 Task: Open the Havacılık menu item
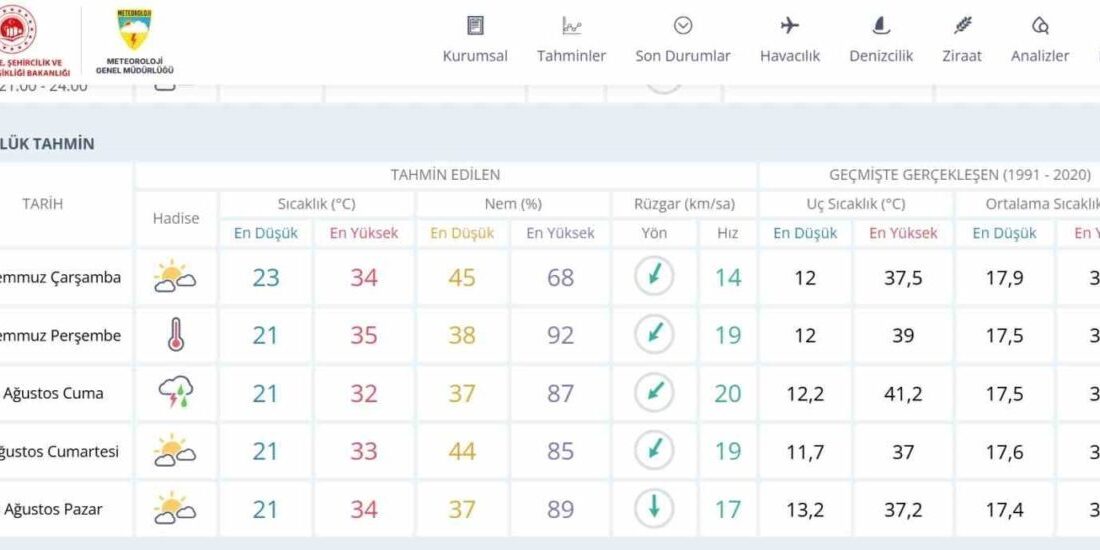pos(789,56)
